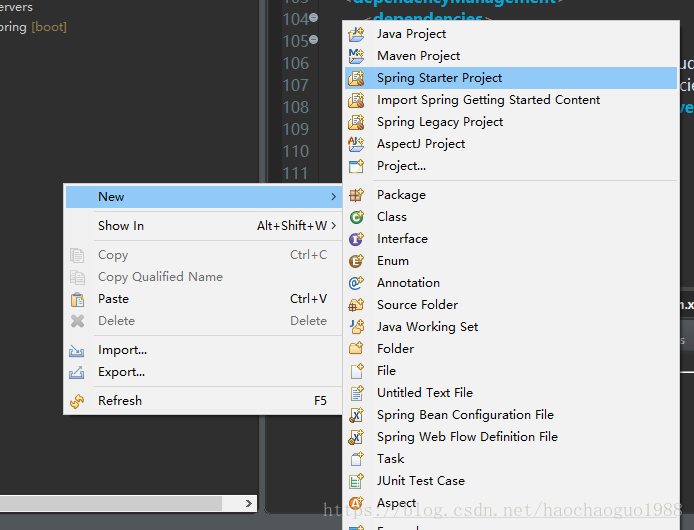Click the horizontal scrollbar right arrow
Image resolution: width=694 pixels, height=530 pixels.
pyautogui.click(x=248, y=503)
